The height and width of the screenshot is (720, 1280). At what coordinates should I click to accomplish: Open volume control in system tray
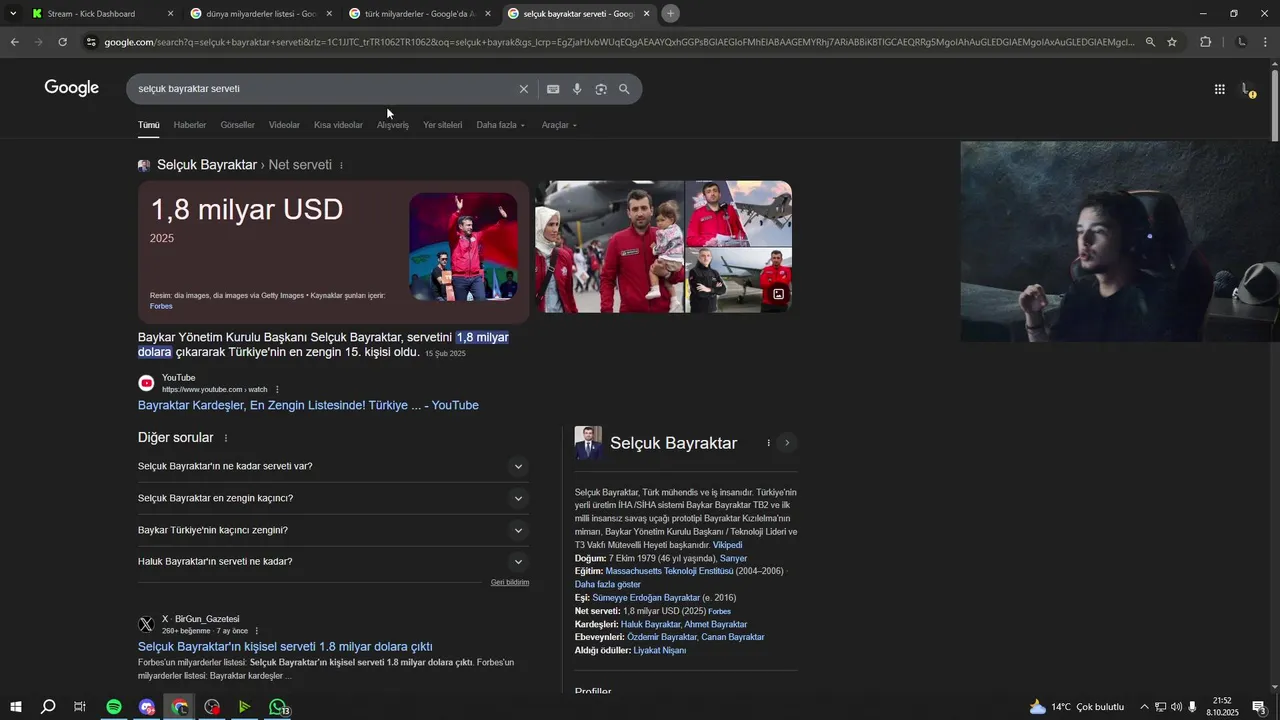point(1176,707)
